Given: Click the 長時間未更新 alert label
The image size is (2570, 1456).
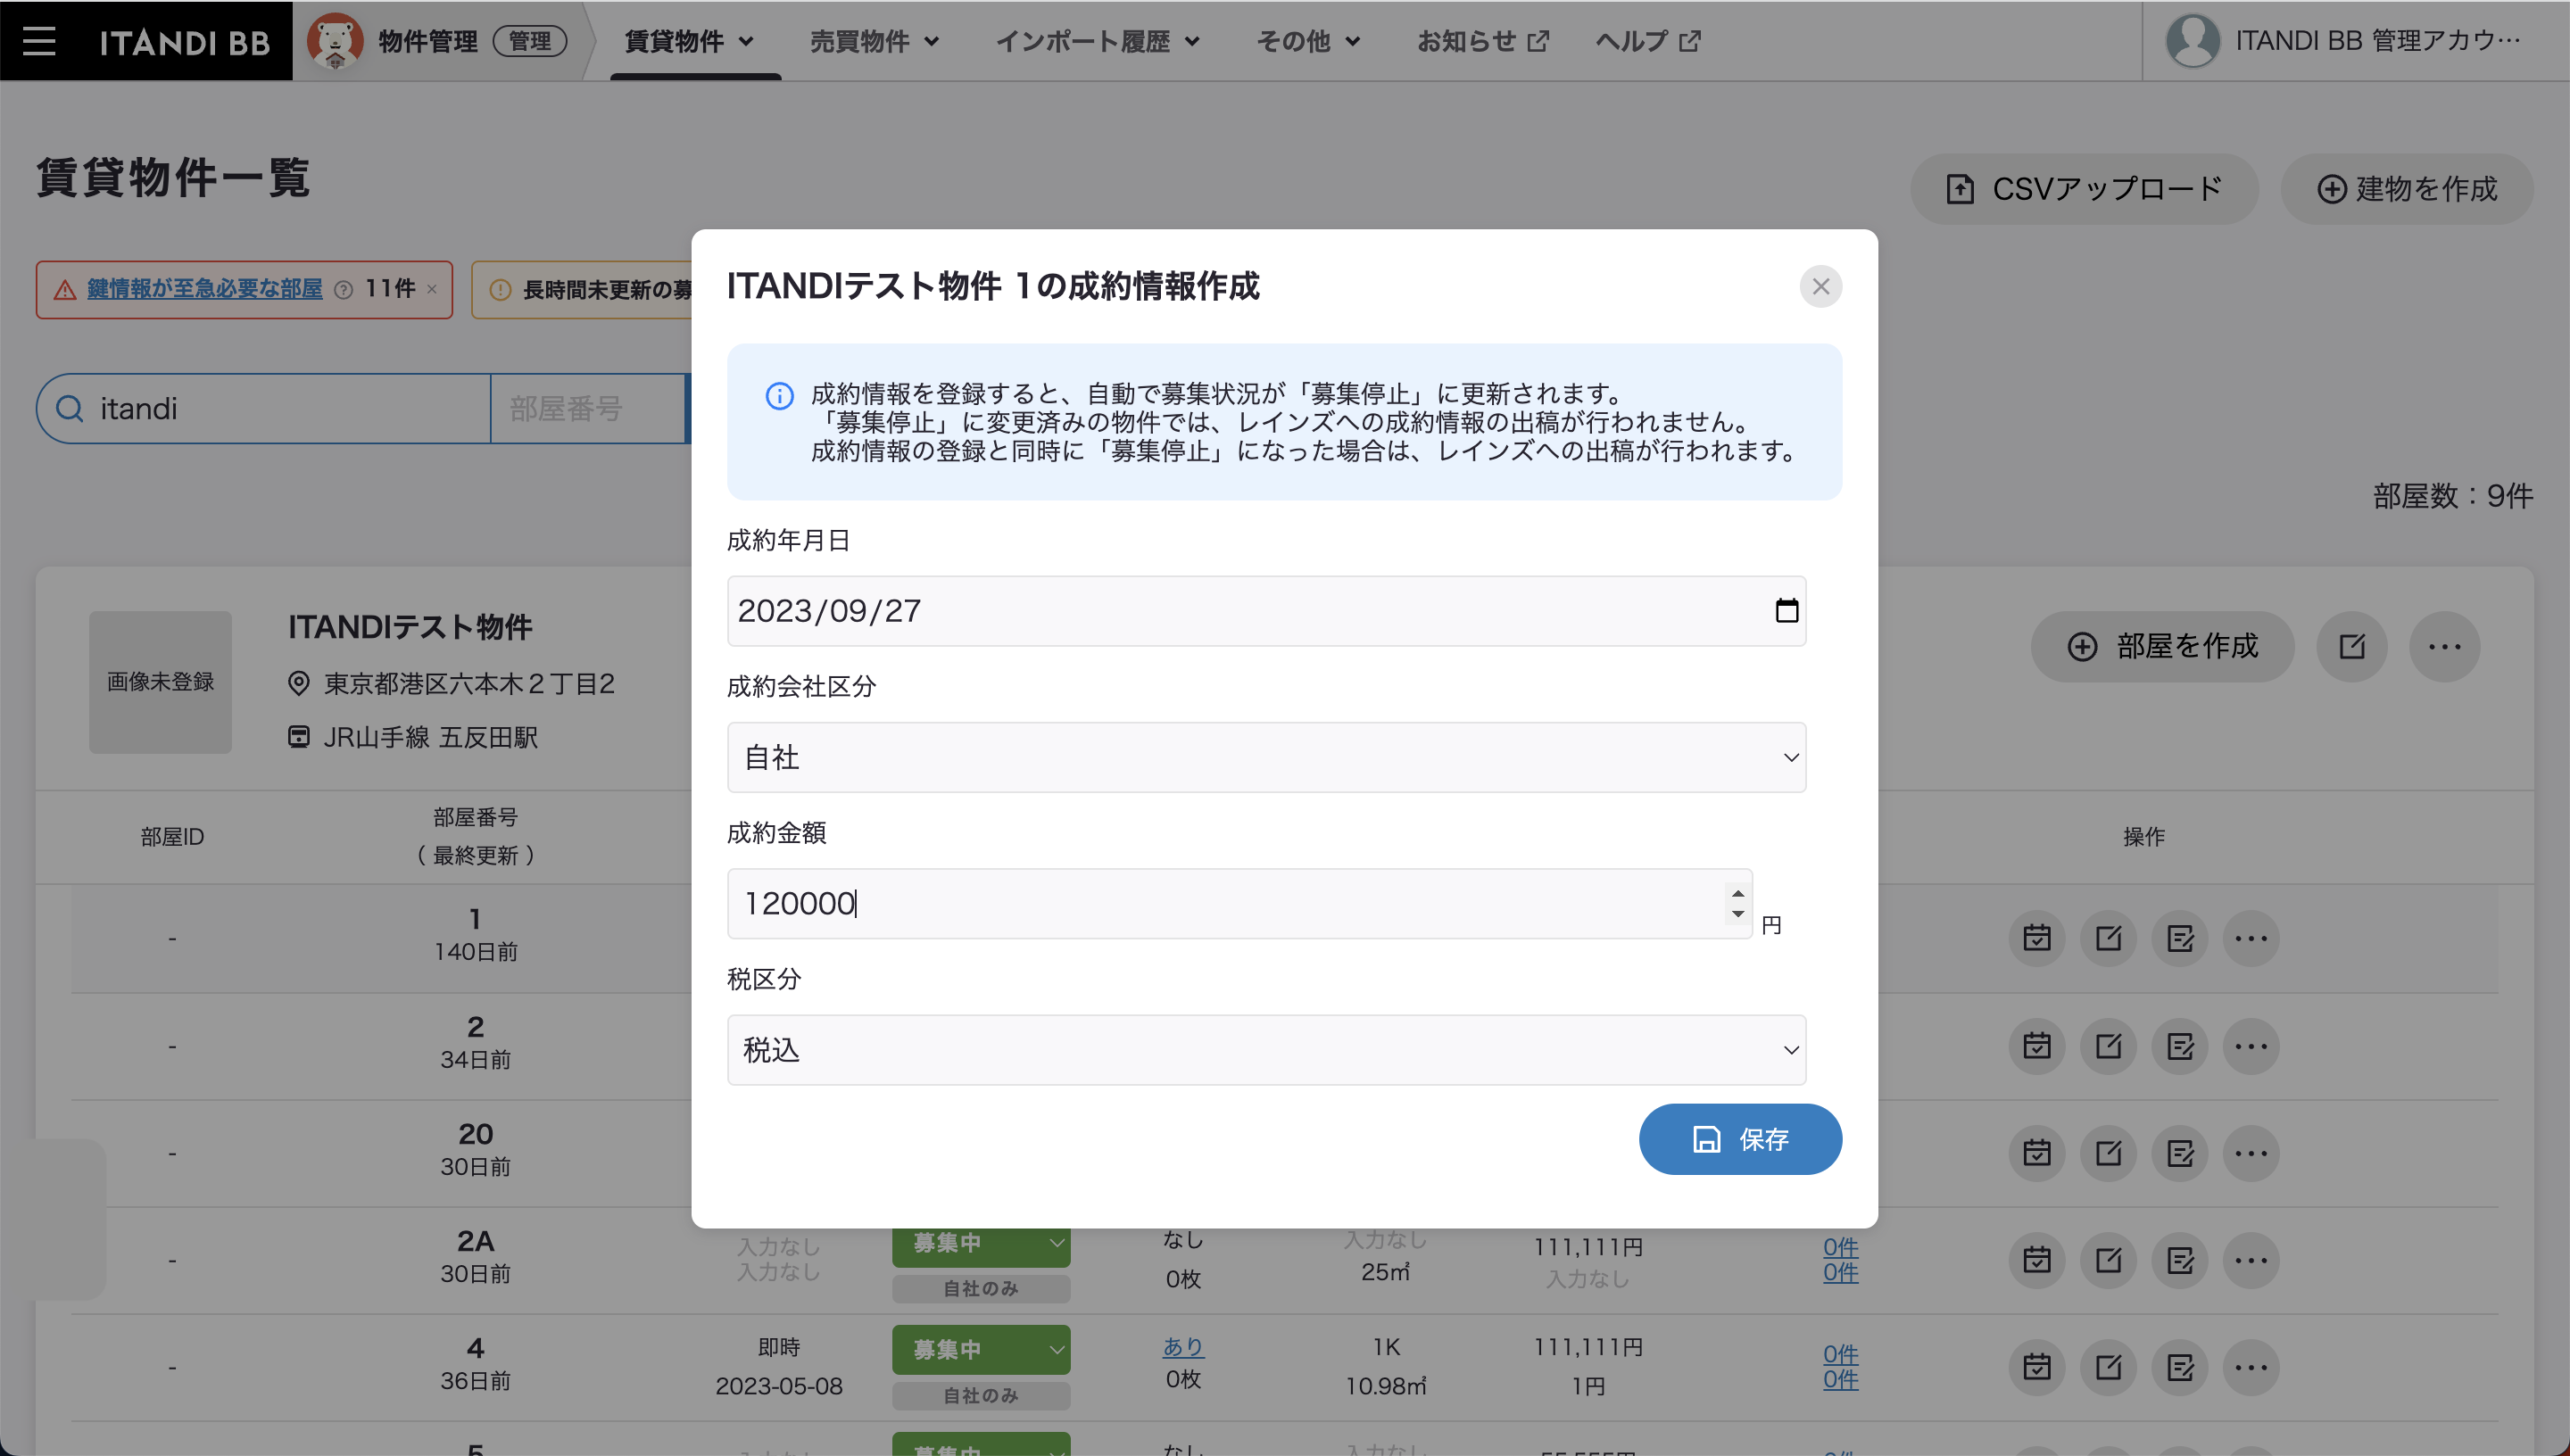Looking at the screenshot, I should point(607,290).
